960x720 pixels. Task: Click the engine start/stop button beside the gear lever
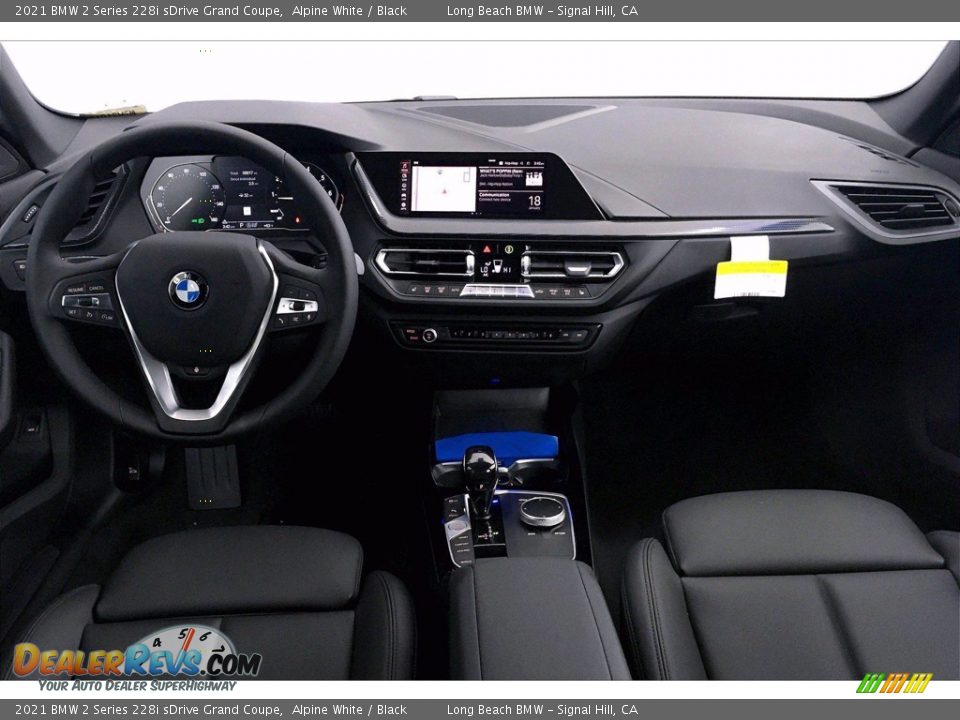pos(457,527)
